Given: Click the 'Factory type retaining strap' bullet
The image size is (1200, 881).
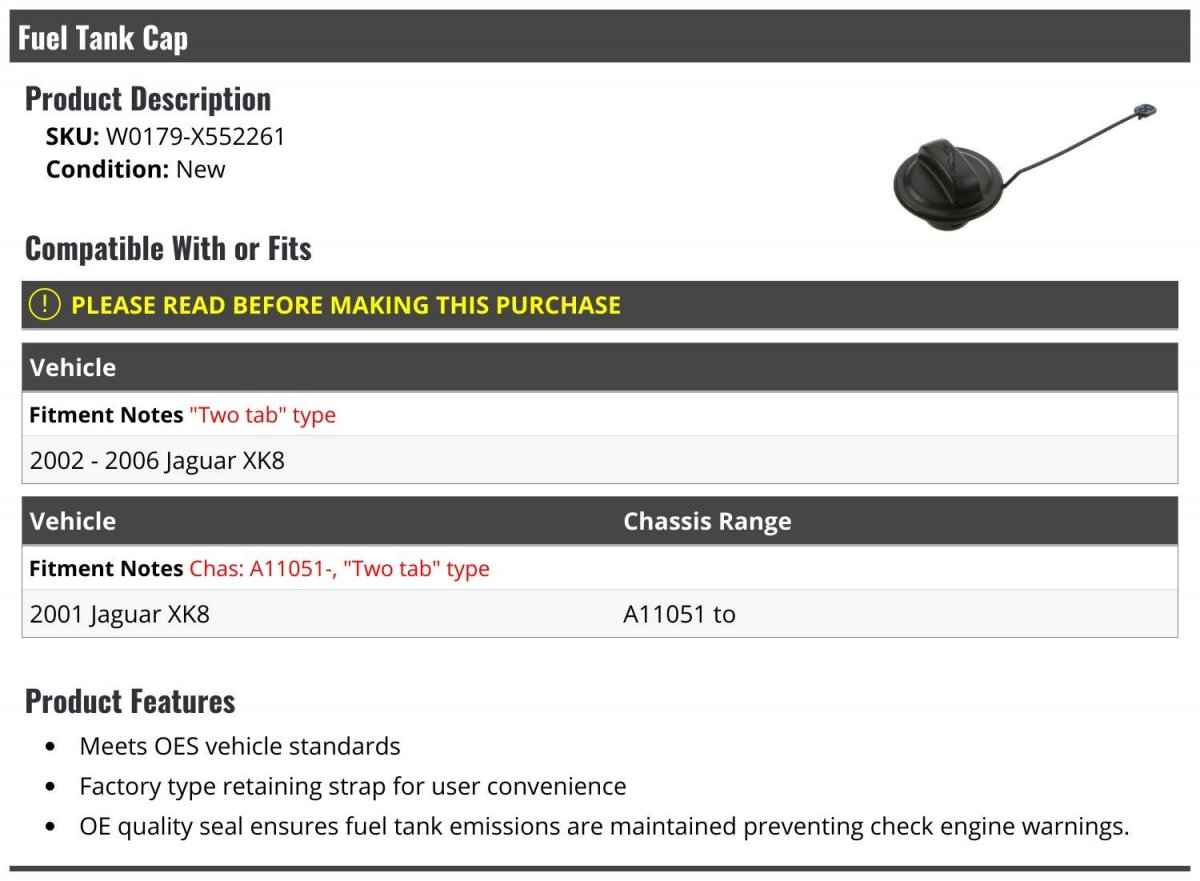Looking at the screenshot, I should [x=353, y=787].
